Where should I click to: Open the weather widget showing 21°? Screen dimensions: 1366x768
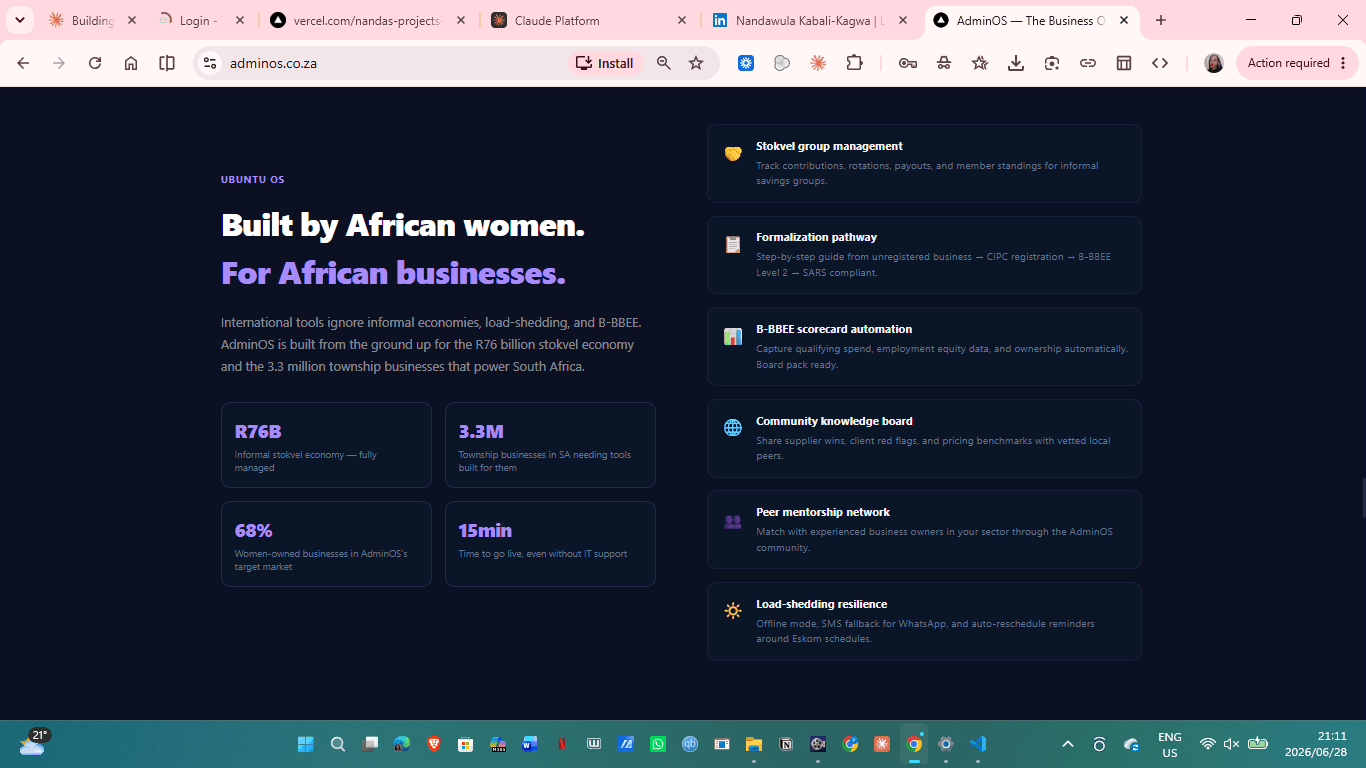click(33, 742)
